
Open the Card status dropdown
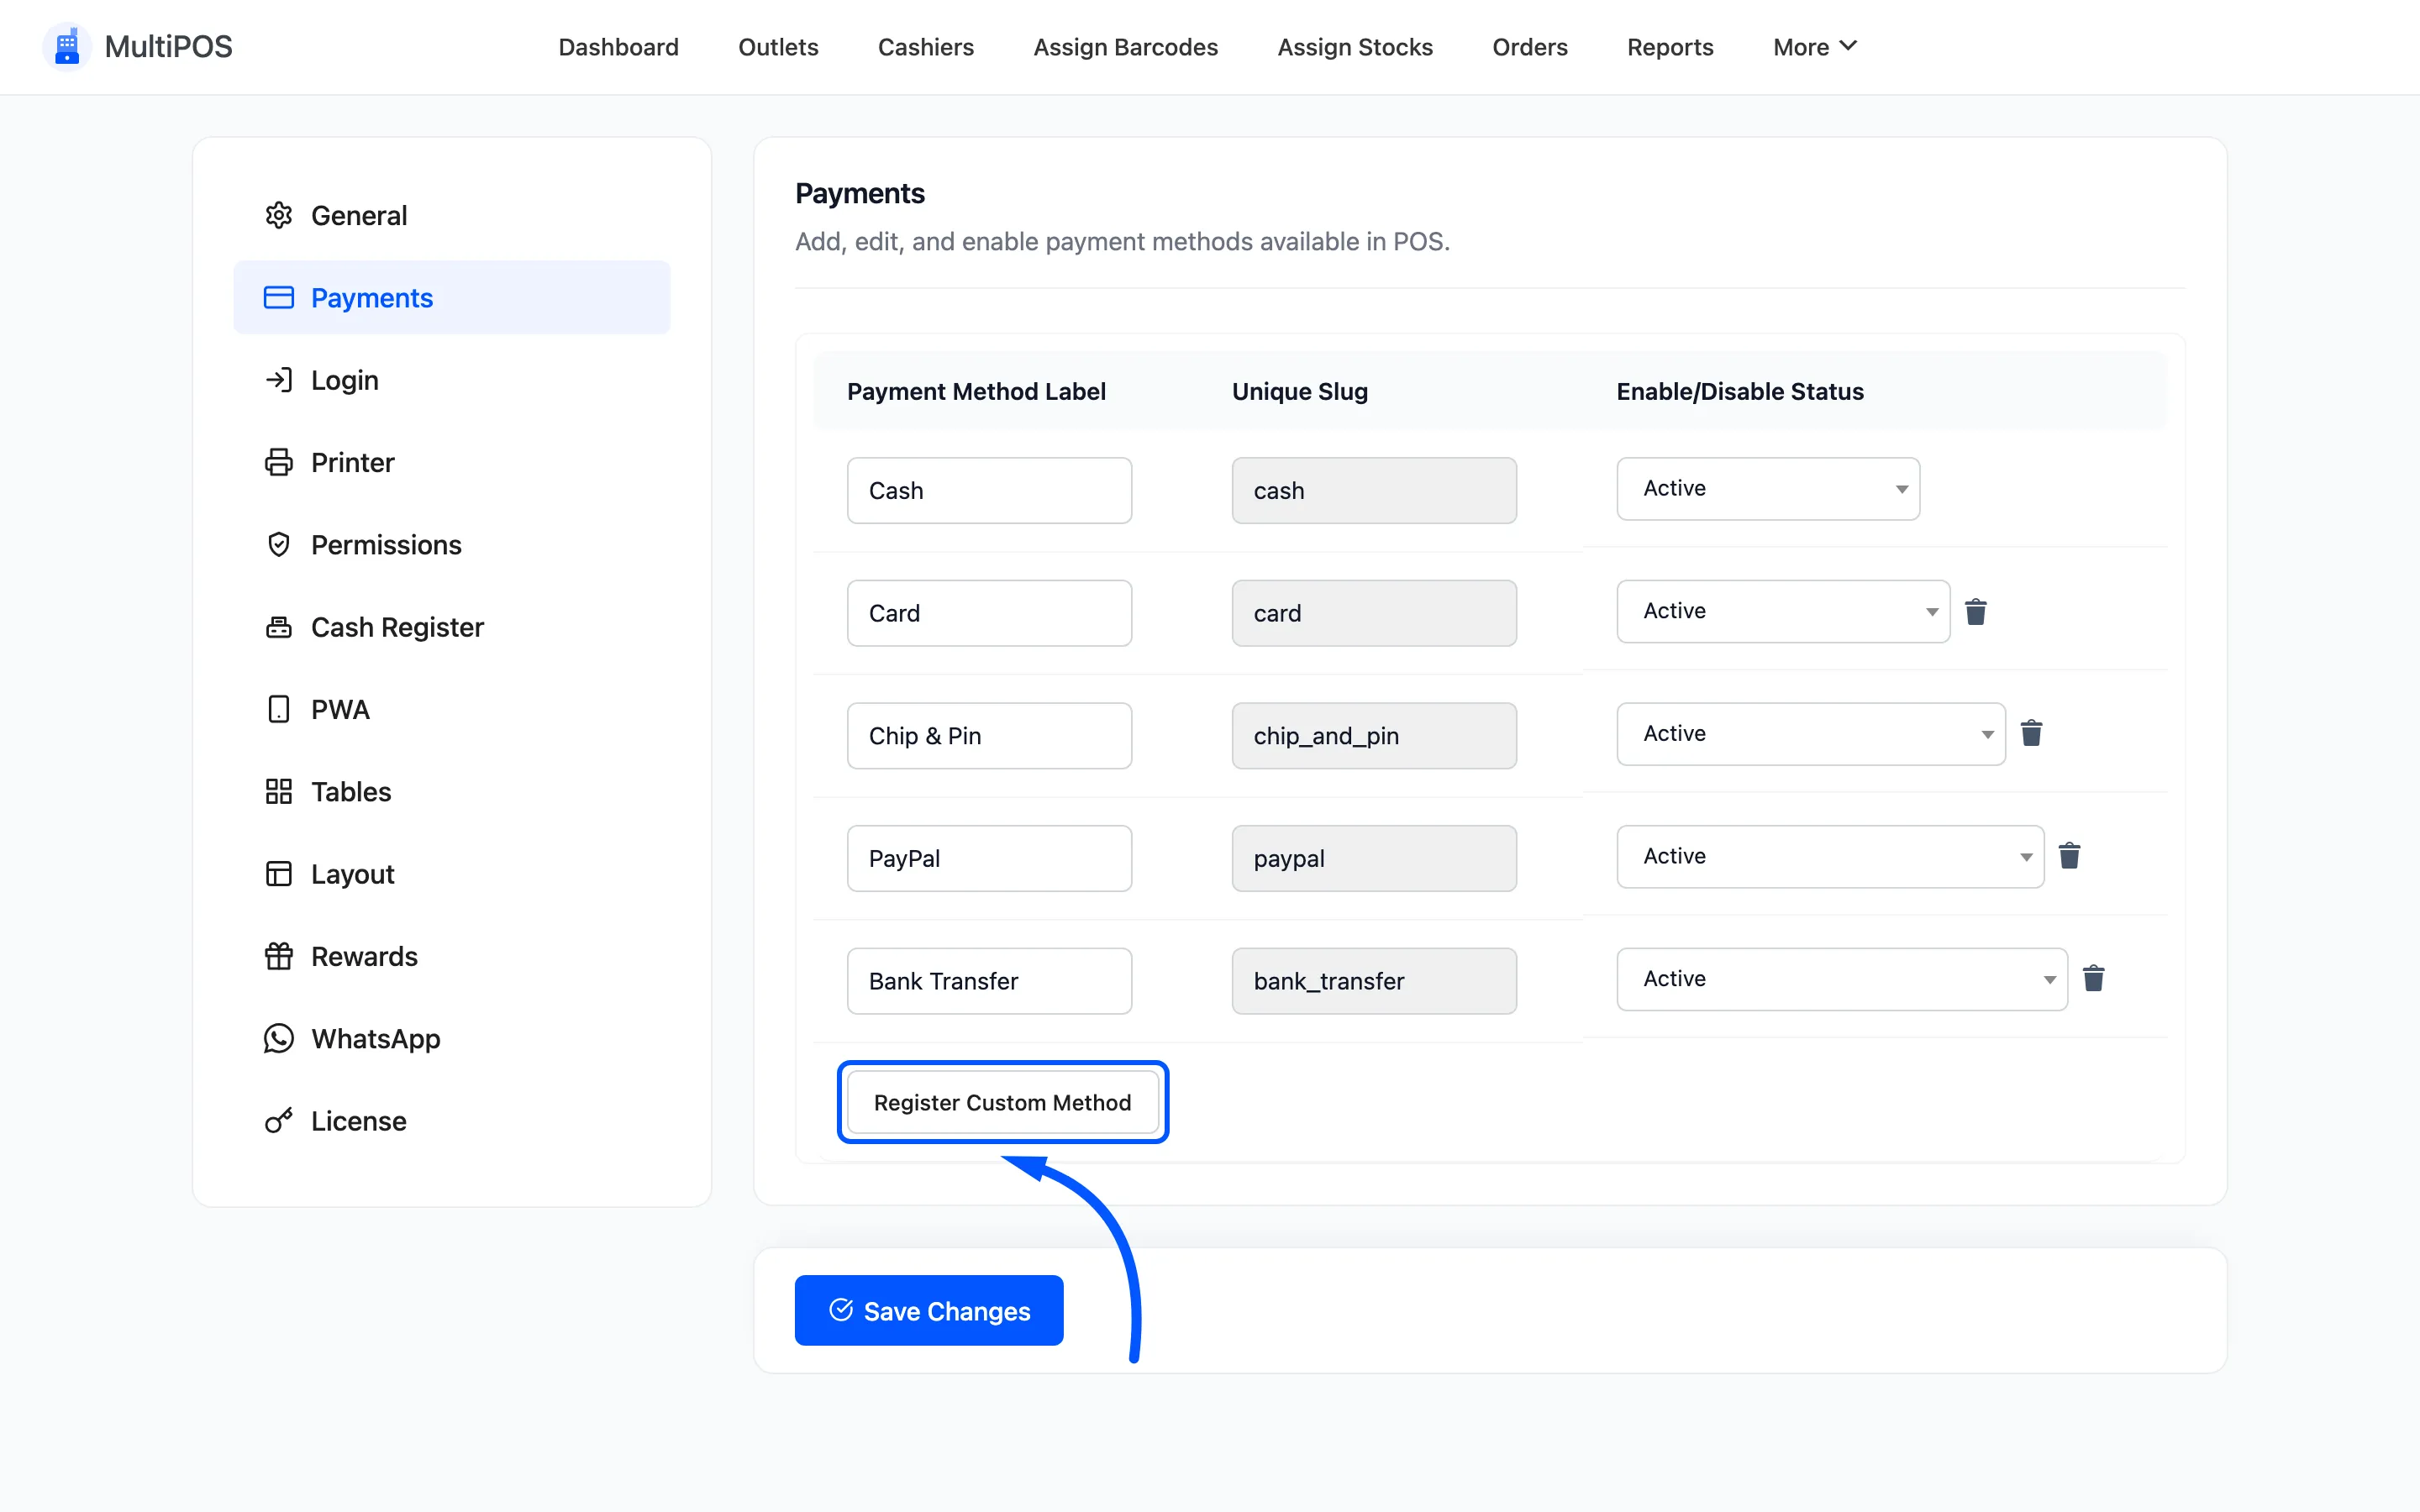coord(1783,611)
